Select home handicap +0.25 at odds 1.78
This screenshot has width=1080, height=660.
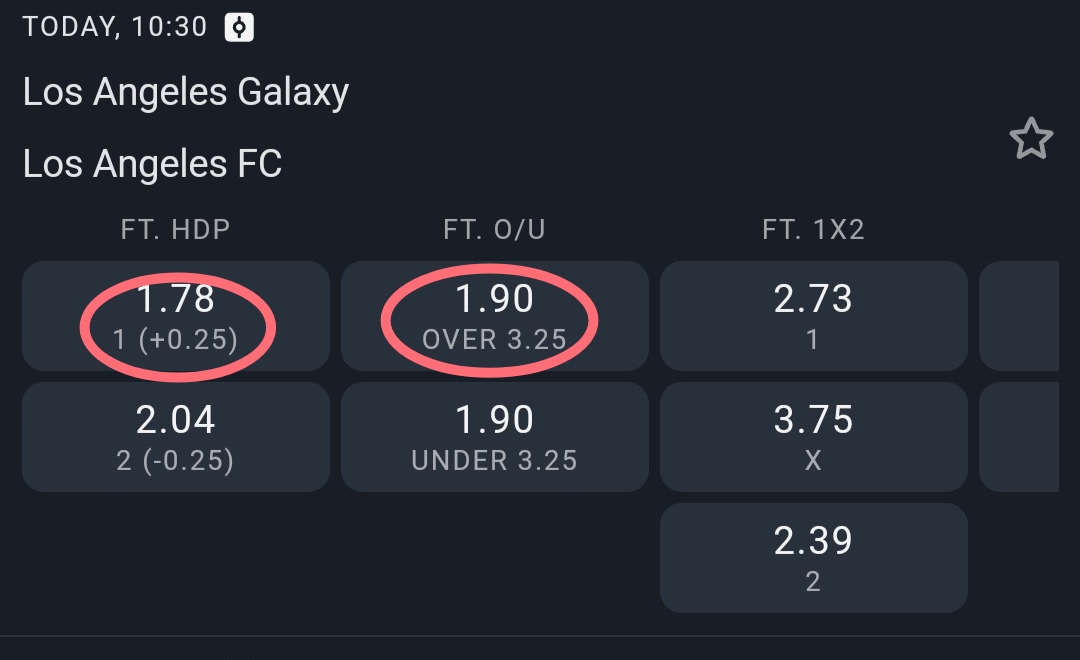pyautogui.click(x=176, y=316)
